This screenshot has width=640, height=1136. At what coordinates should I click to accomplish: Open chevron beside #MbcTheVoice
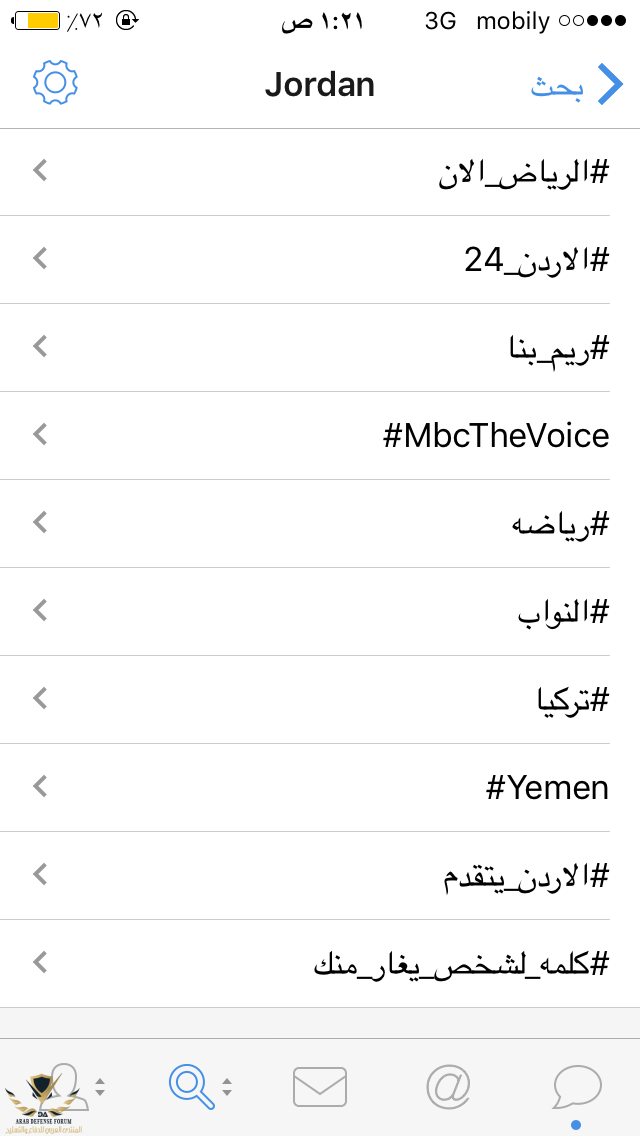pyautogui.click(x=40, y=435)
